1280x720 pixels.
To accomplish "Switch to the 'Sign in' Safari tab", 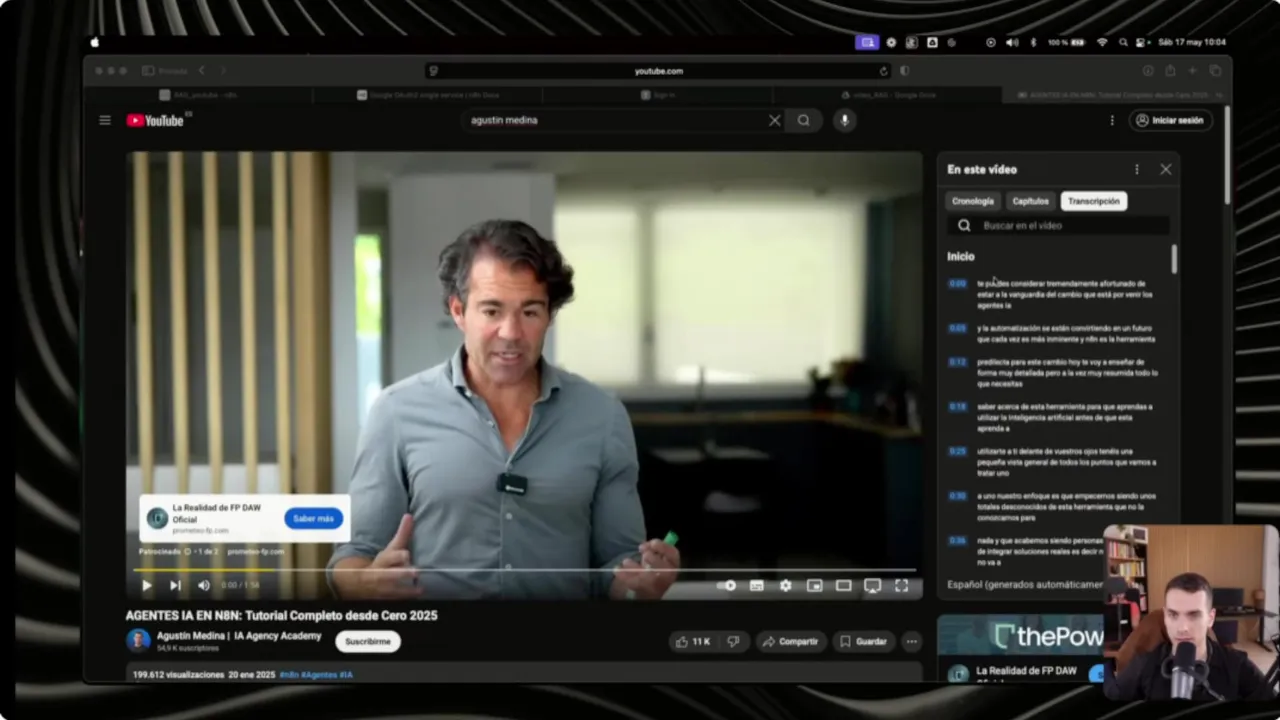I will click(658, 95).
